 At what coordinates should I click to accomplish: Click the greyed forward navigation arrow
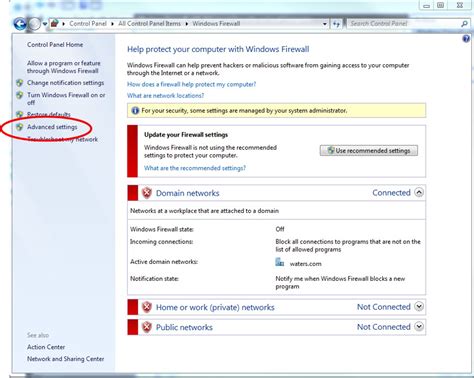tap(34, 24)
